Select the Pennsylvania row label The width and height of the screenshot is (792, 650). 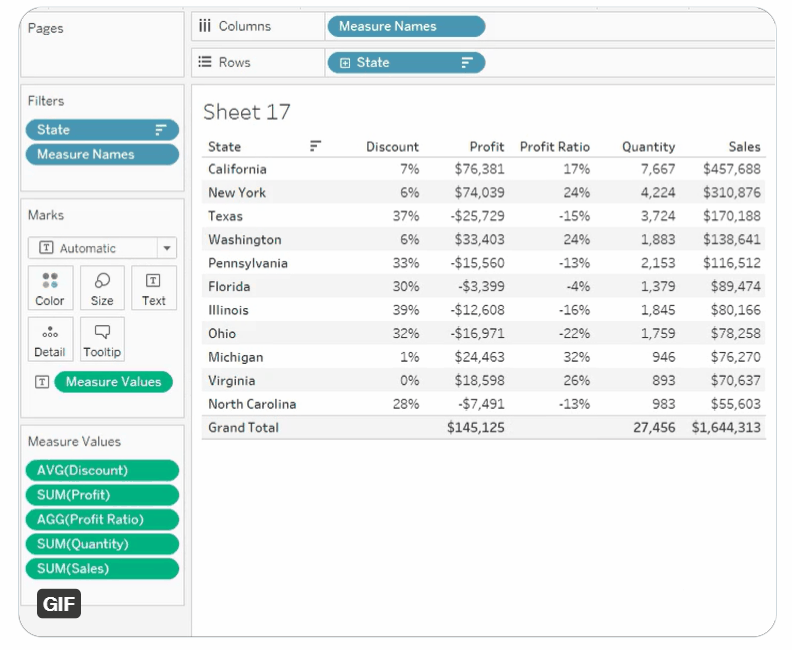coord(248,263)
